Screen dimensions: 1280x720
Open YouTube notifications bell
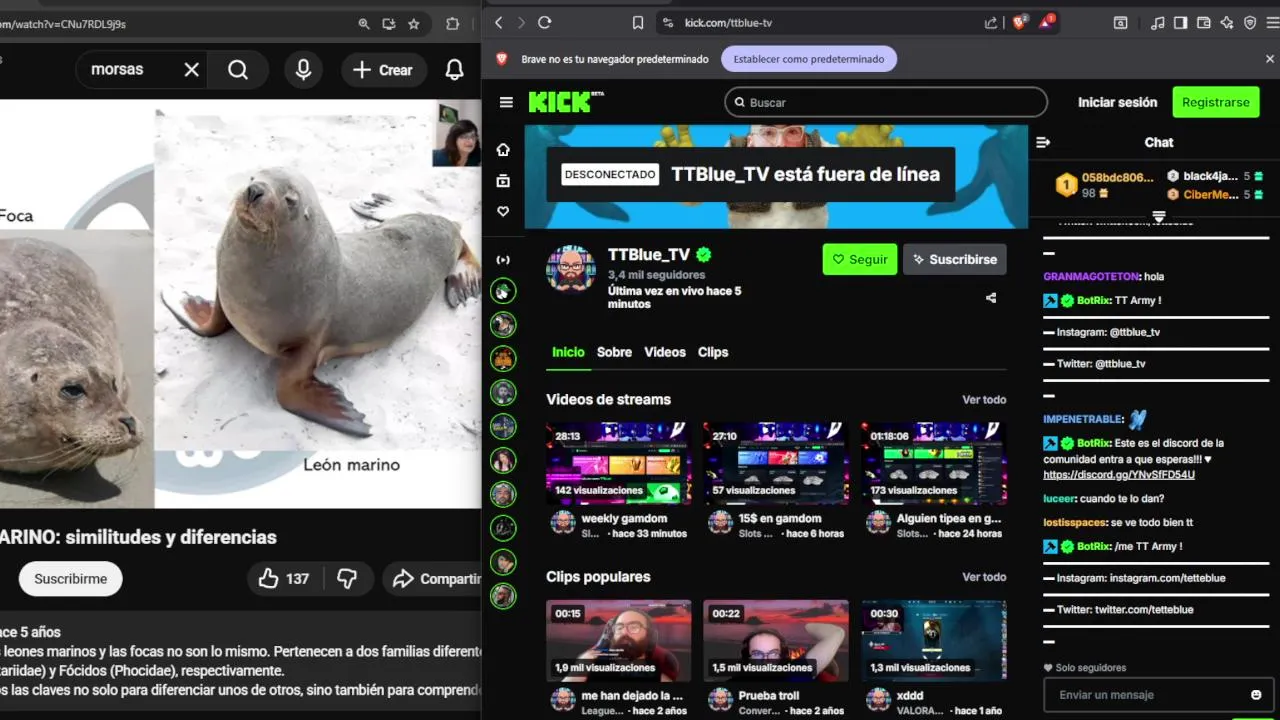pos(454,69)
